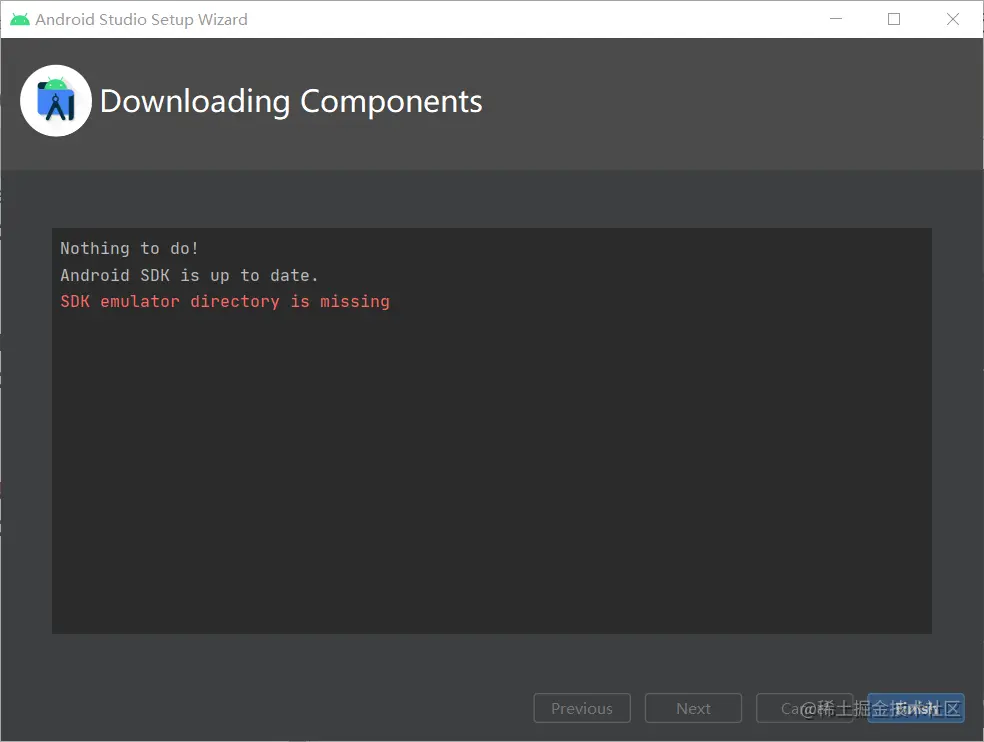The height and width of the screenshot is (742, 984).
Task: Click the Android robot logo in the header
Action: coord(55,100)
